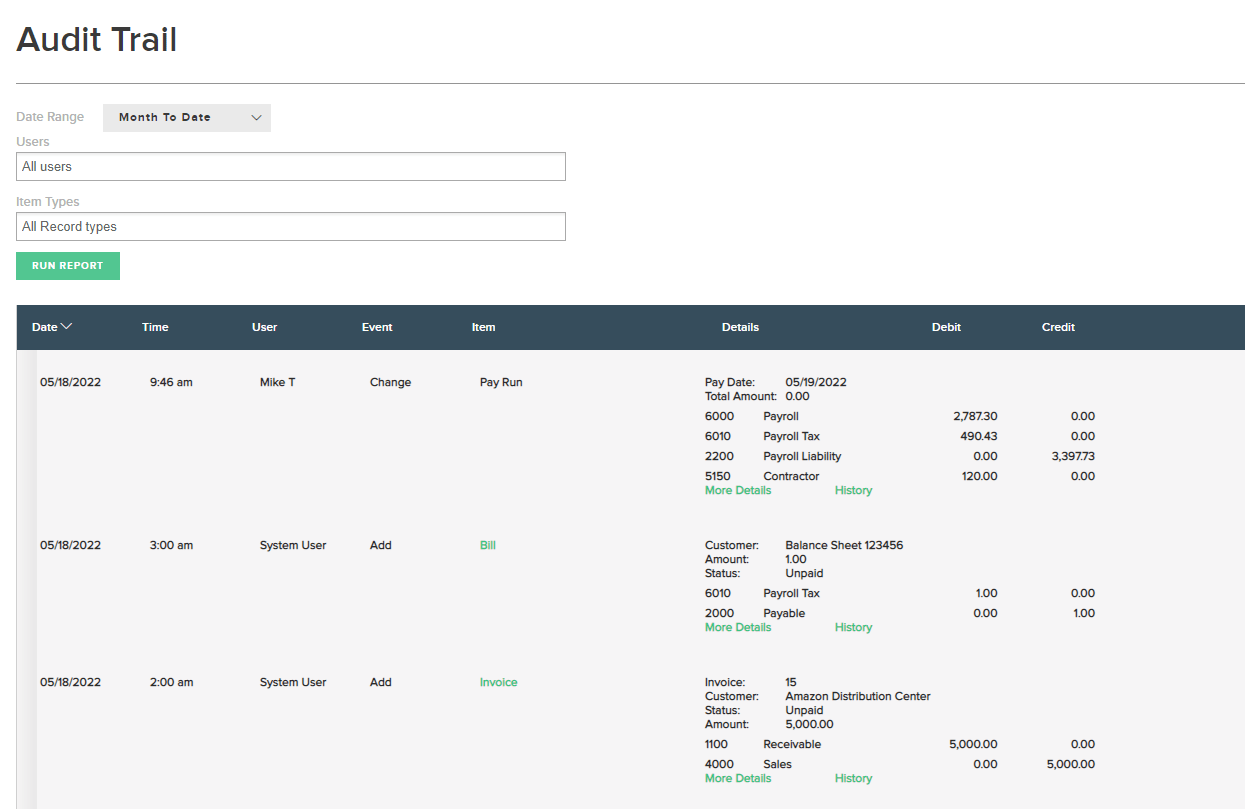Show More Details for Invoice 15

738,779
